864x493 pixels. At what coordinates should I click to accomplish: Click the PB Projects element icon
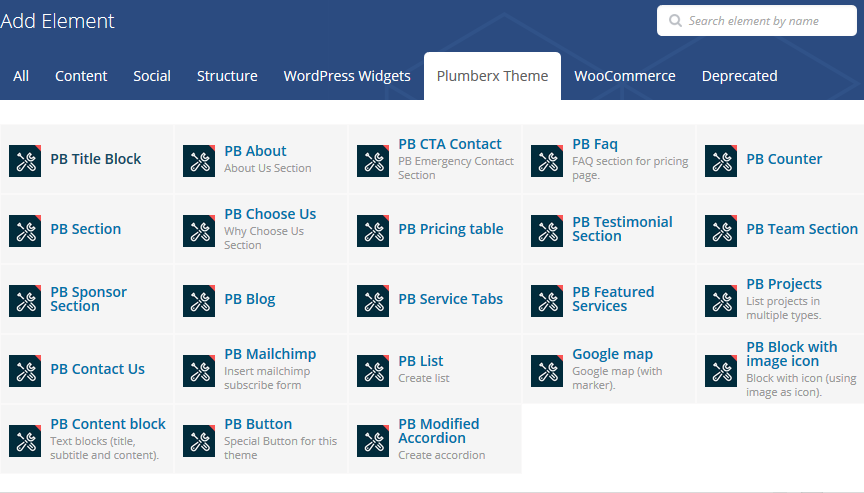[721, 300]
